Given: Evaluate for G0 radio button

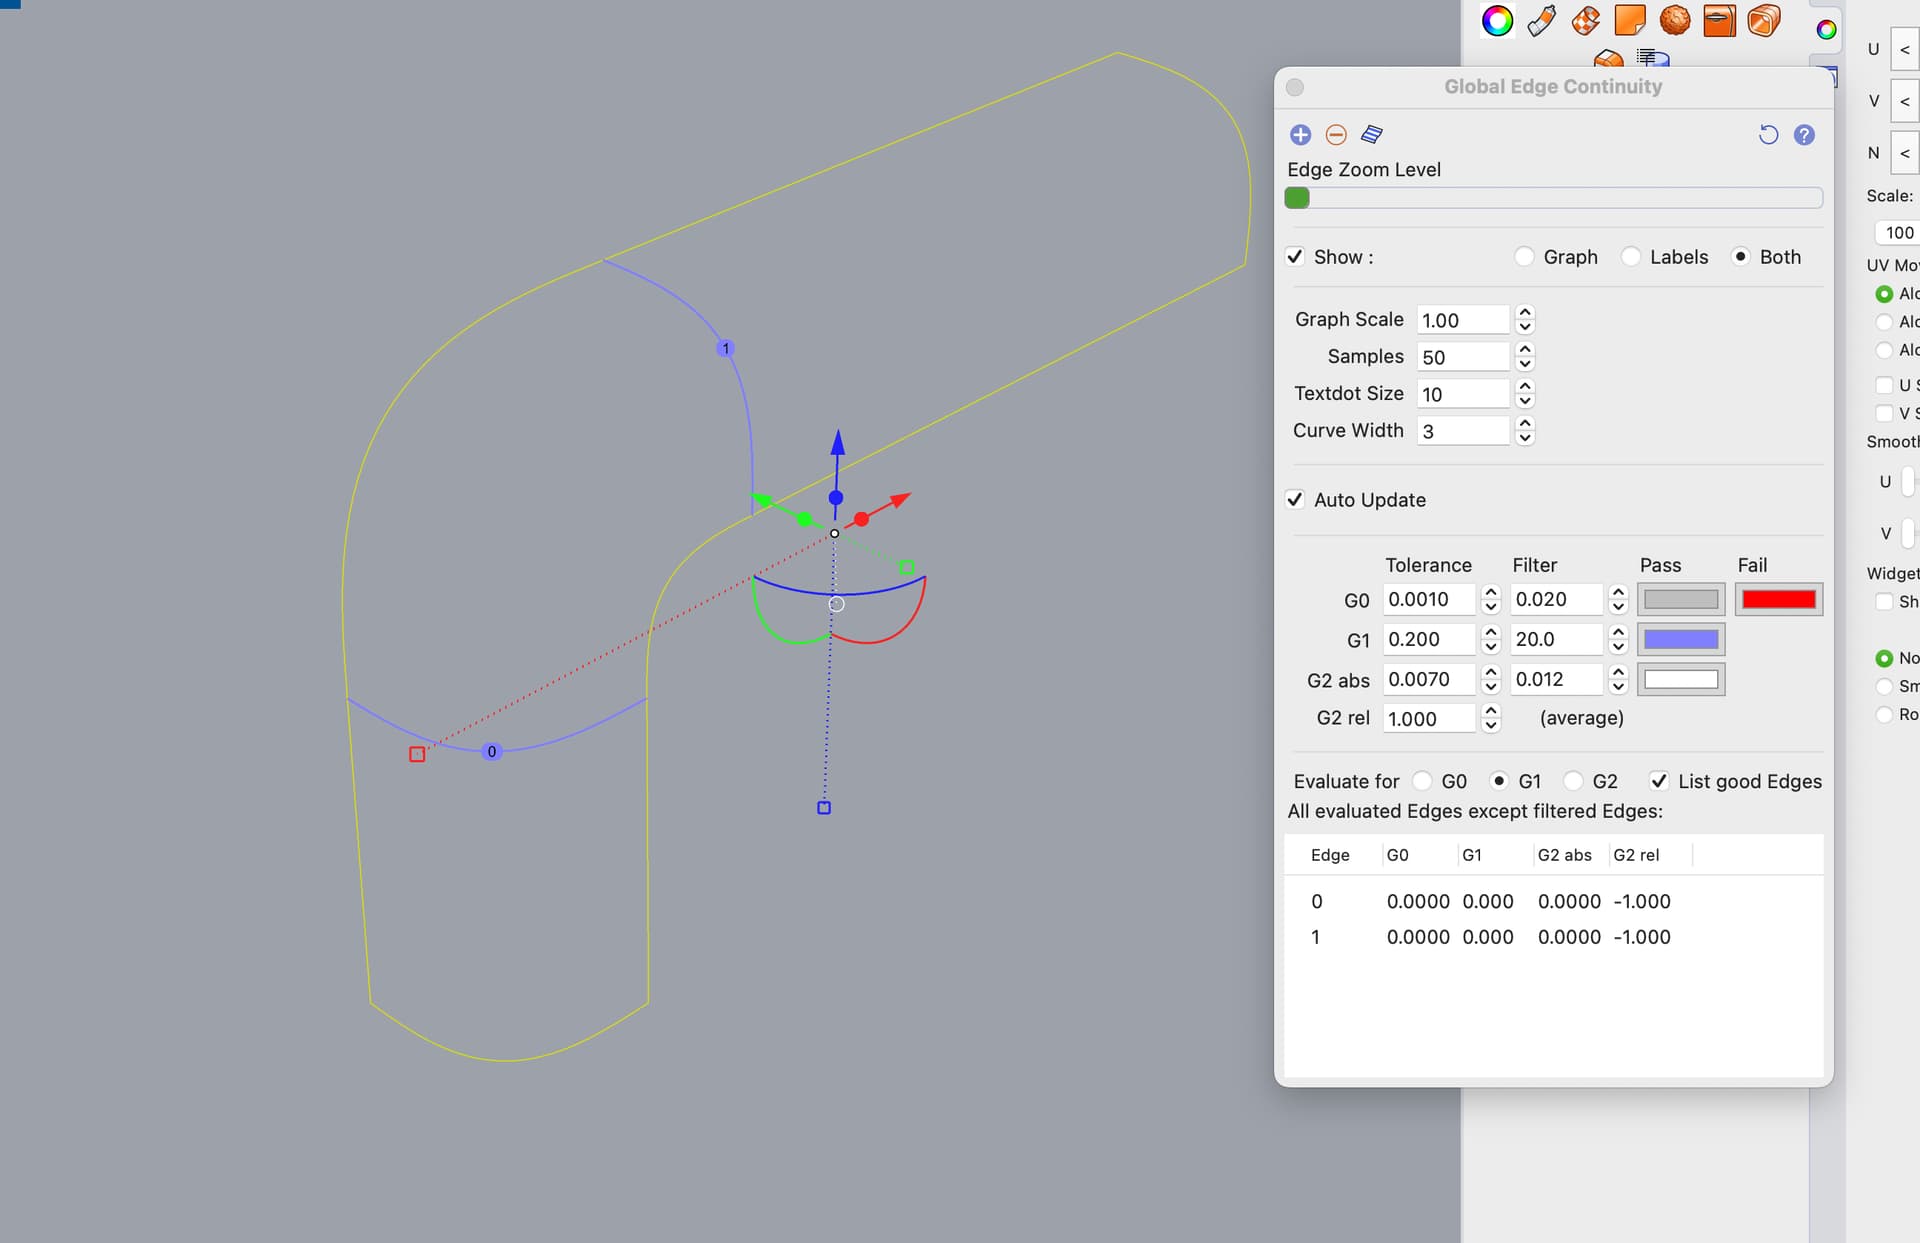Looking at the screenshot, I should tap(1422, 781).
